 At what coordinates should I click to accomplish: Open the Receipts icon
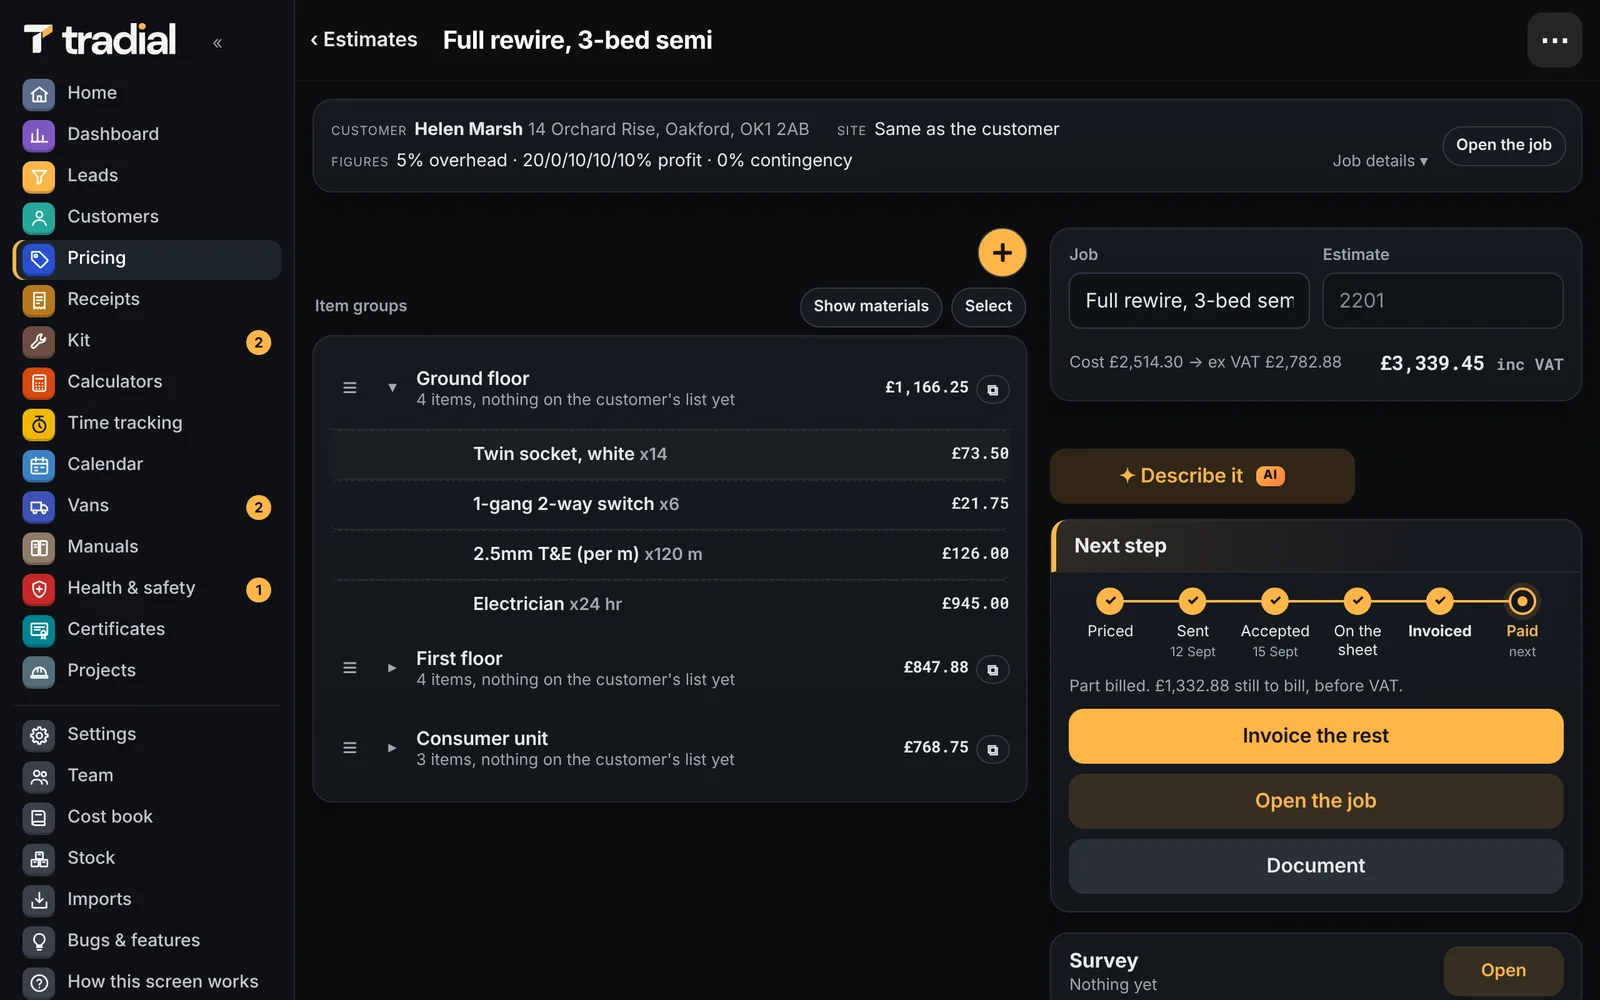click(39, 300)
